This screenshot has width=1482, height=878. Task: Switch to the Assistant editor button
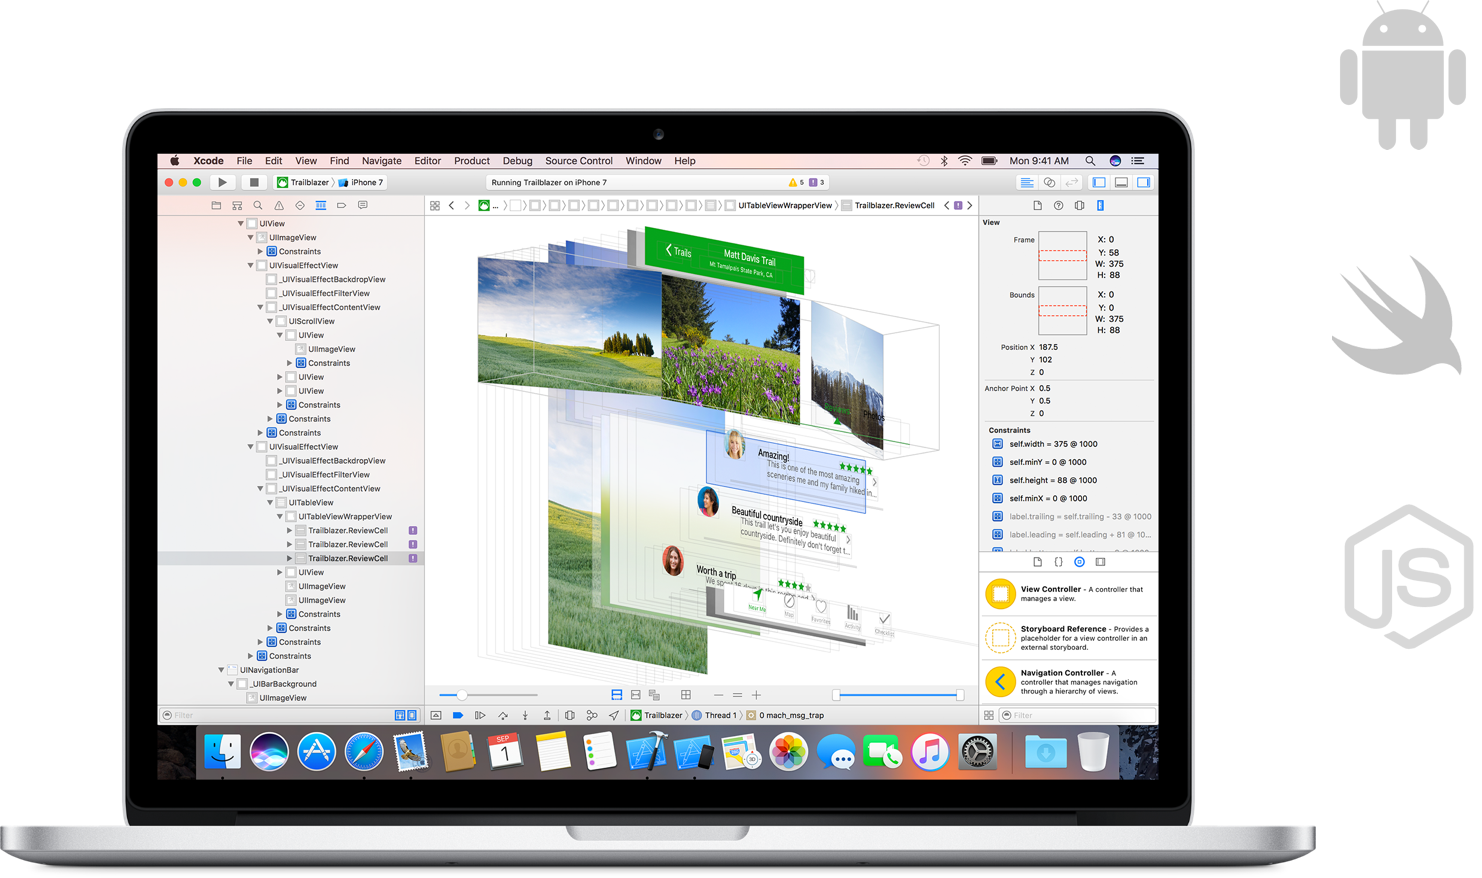pyautogui.click(x=1049, y=183)
